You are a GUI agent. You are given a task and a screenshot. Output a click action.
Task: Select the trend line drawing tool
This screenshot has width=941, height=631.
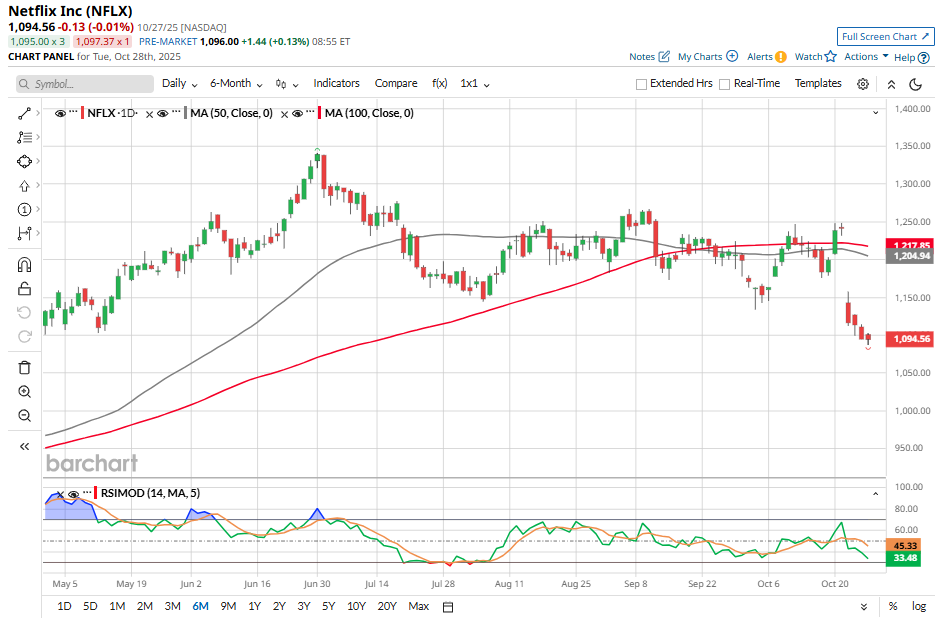click(x=25, y=113)
